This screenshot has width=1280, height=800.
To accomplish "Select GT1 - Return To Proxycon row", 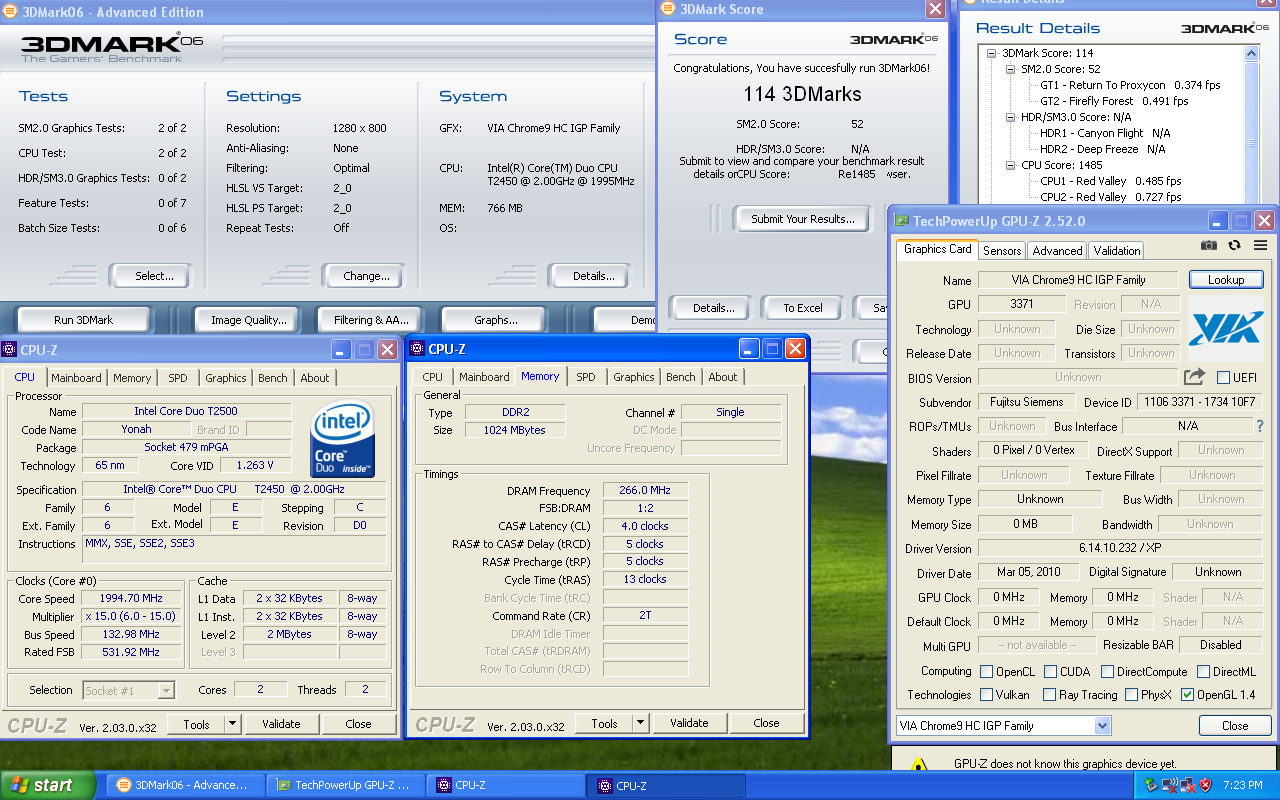I will (1130, 85).
